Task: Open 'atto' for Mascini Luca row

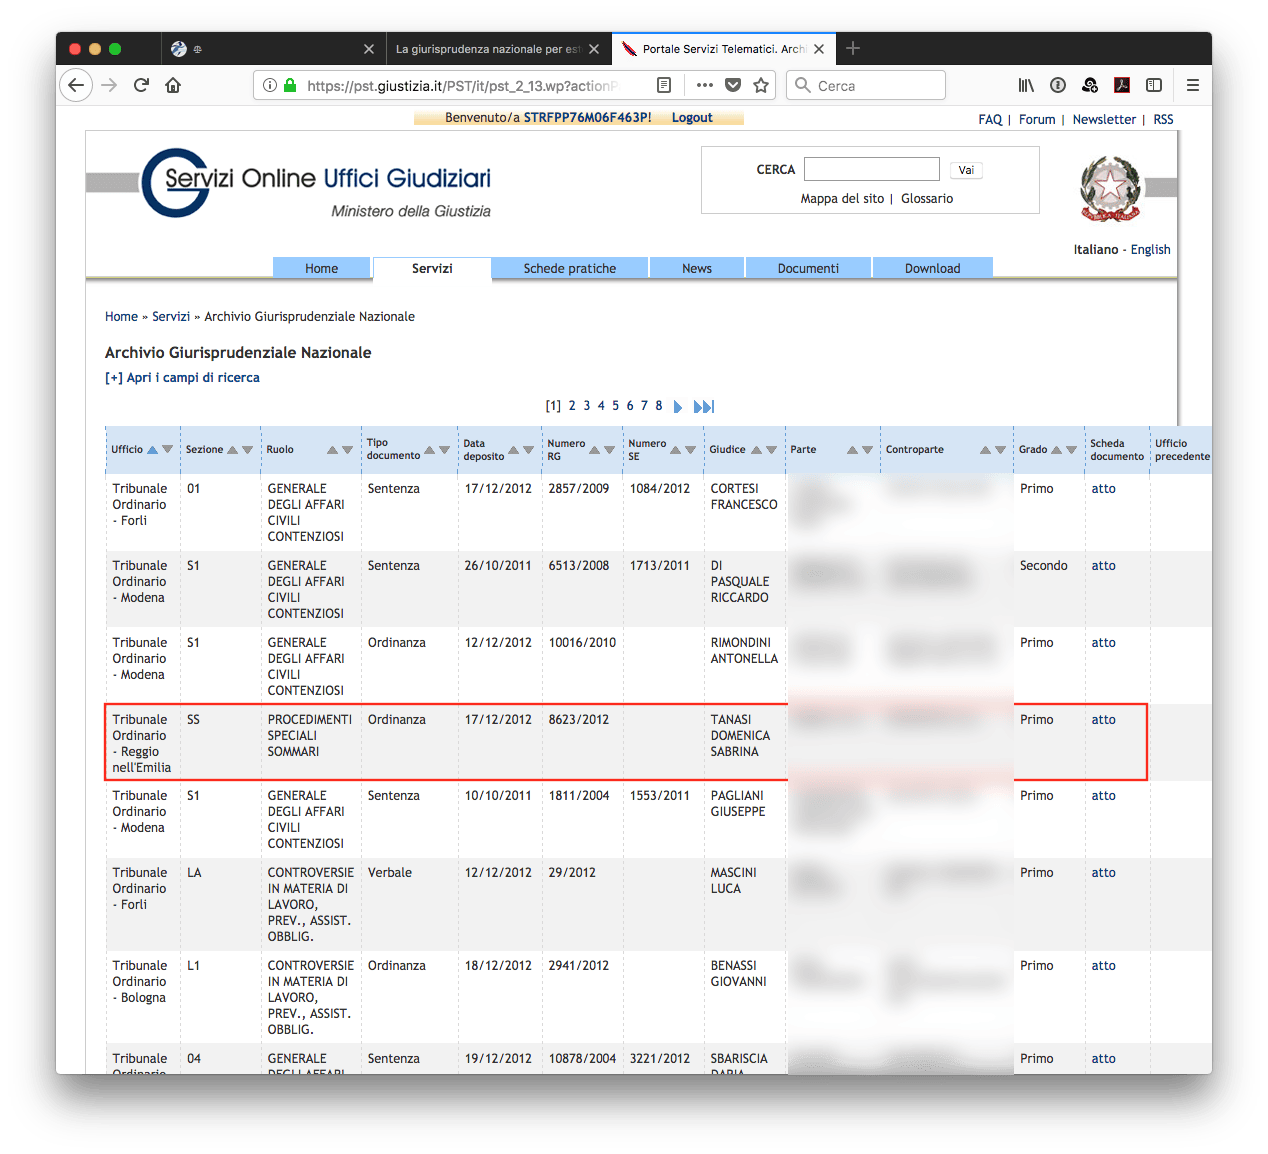Action: point(1103,873)
